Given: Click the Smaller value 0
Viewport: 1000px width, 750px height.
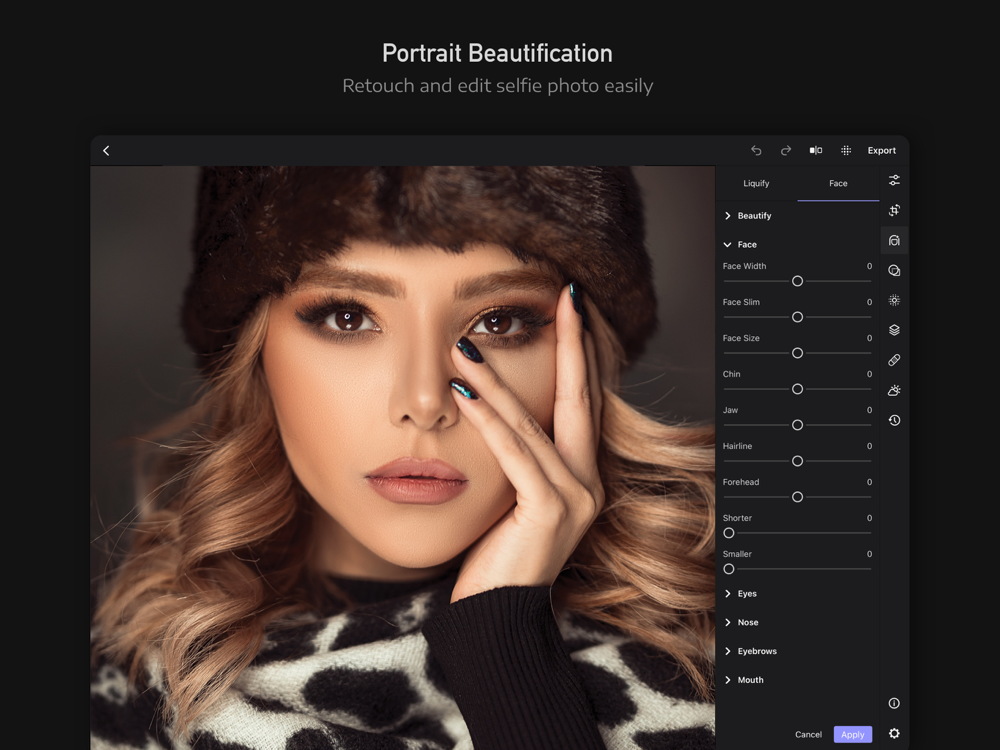Looking at the screenshot, I should pyautogui.click(x=869, y=554).
